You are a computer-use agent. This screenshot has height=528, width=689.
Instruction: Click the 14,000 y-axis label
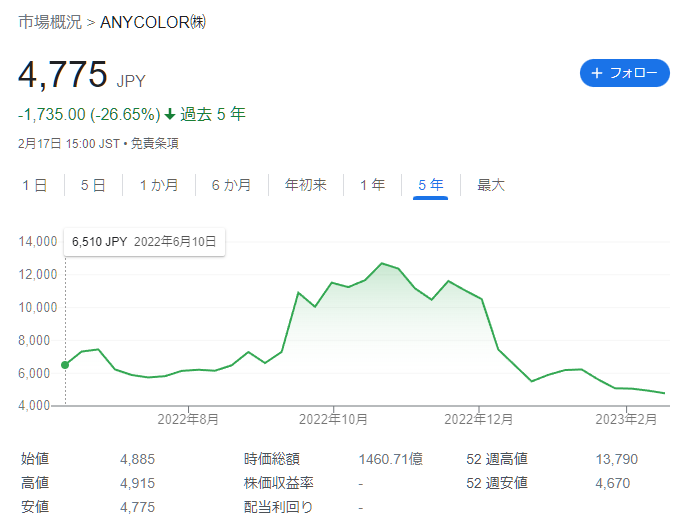(38, 242)
